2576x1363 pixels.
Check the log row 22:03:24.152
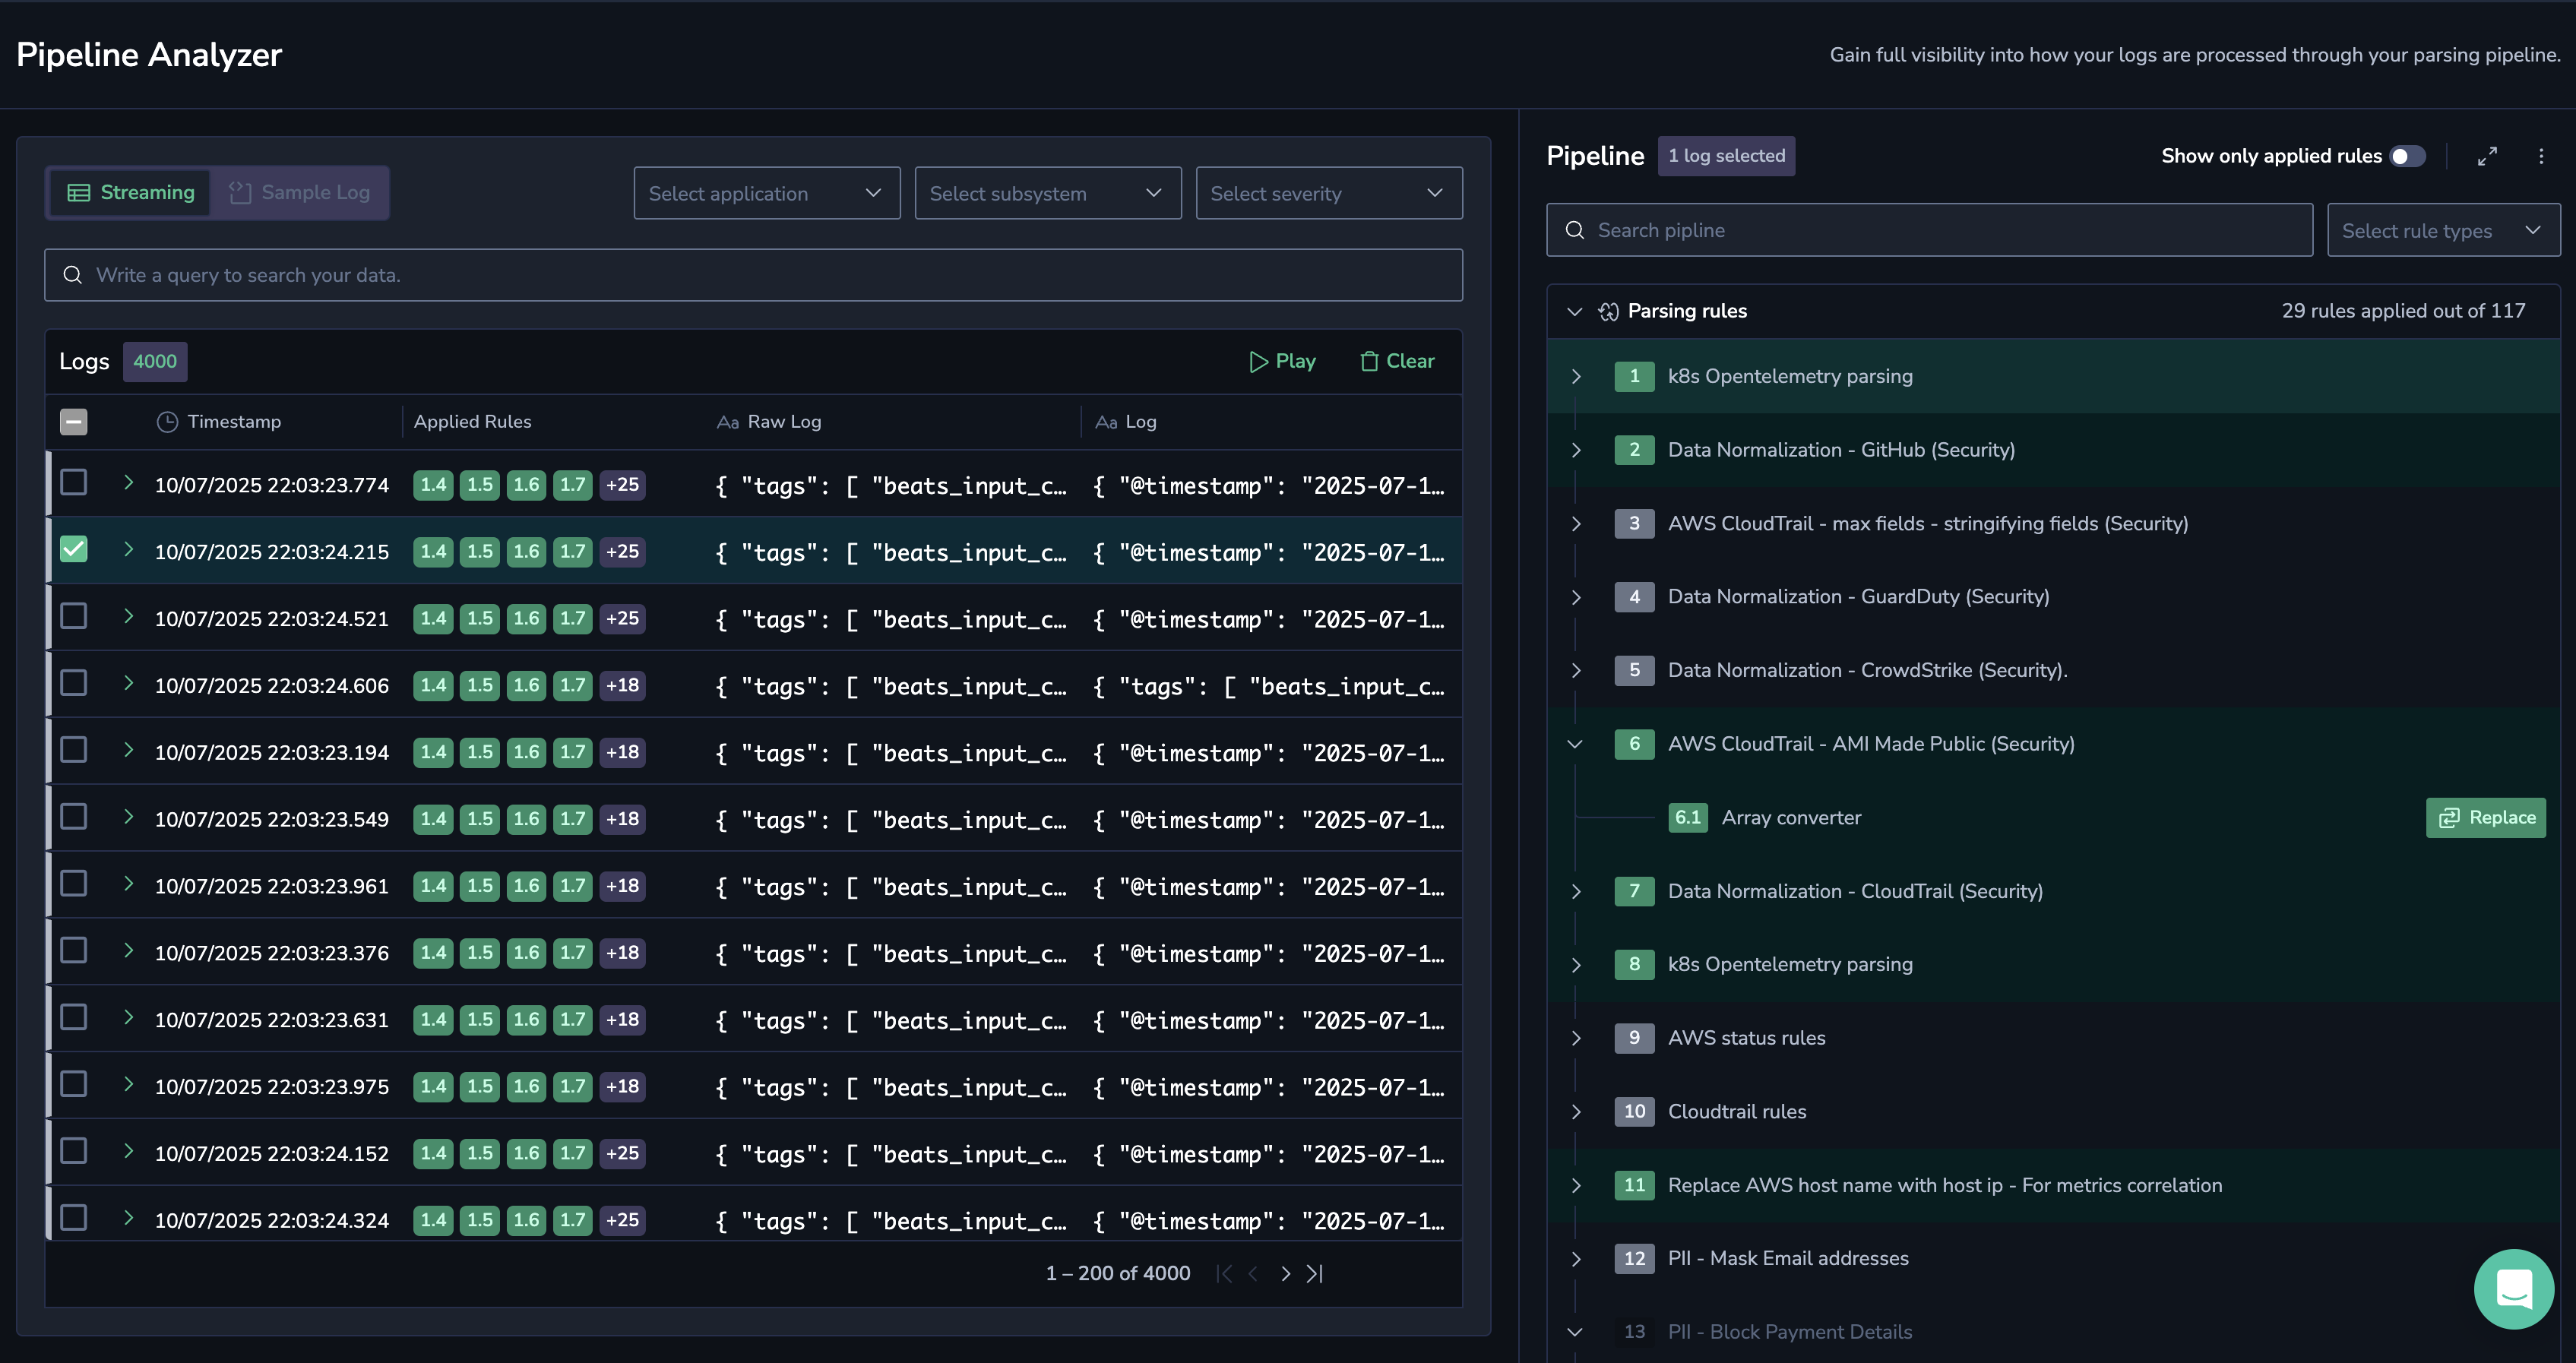pos(74,1151)
